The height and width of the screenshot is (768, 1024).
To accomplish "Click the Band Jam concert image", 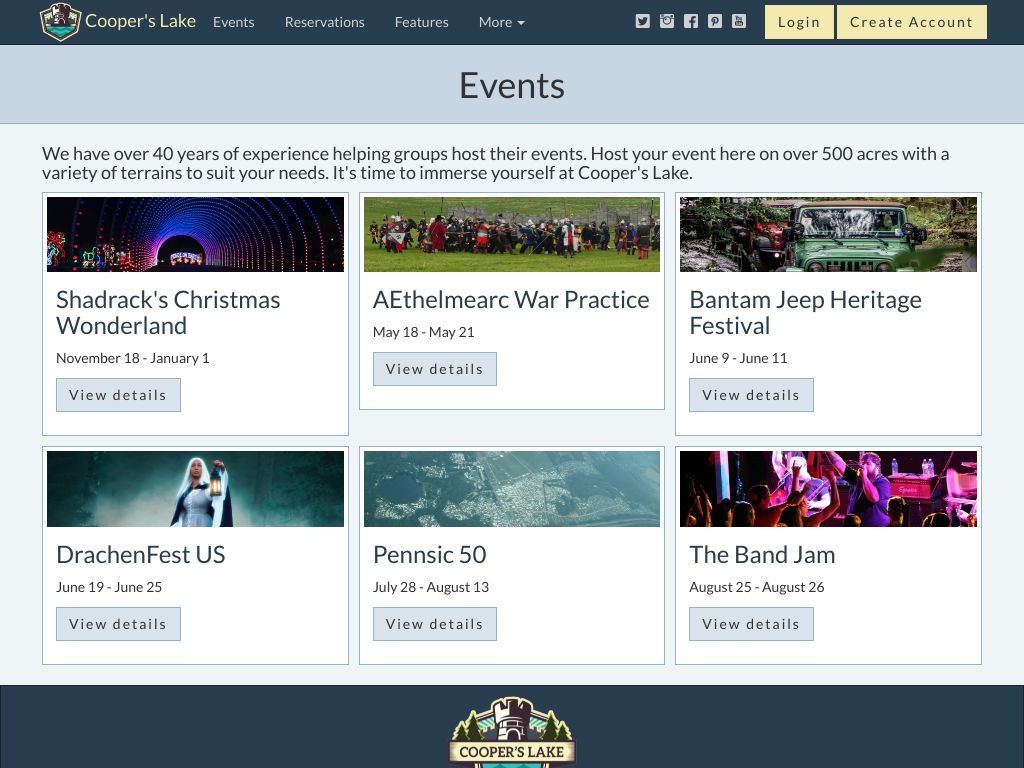I will point(828,489).
